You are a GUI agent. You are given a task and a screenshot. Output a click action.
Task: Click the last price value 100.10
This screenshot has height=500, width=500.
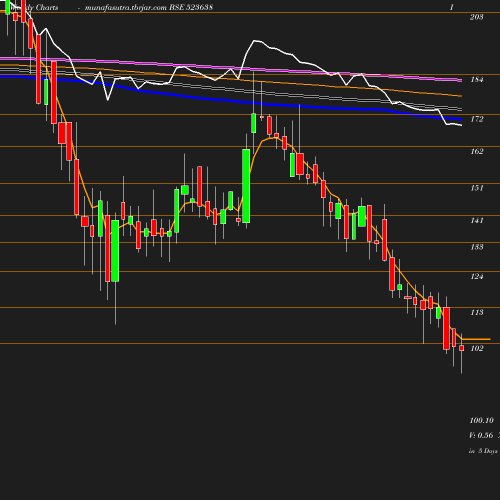[x=481, y=420]
